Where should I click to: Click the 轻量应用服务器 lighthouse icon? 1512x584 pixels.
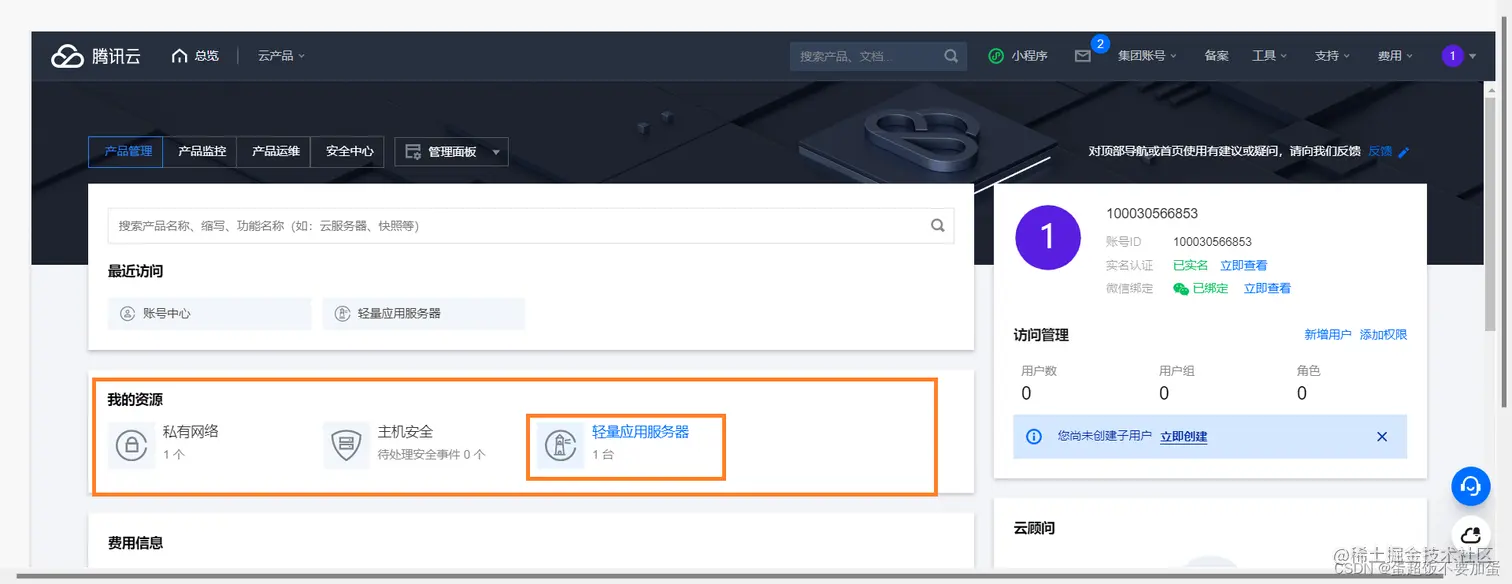pos(561,444)
